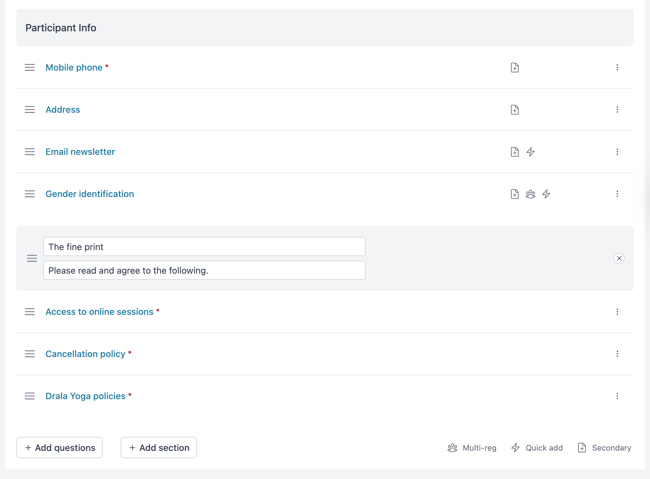The height and width of the screenshot is (479, 650).
Task: Click Quick add lightning icon on Gender identification
Action: point(546,194)
